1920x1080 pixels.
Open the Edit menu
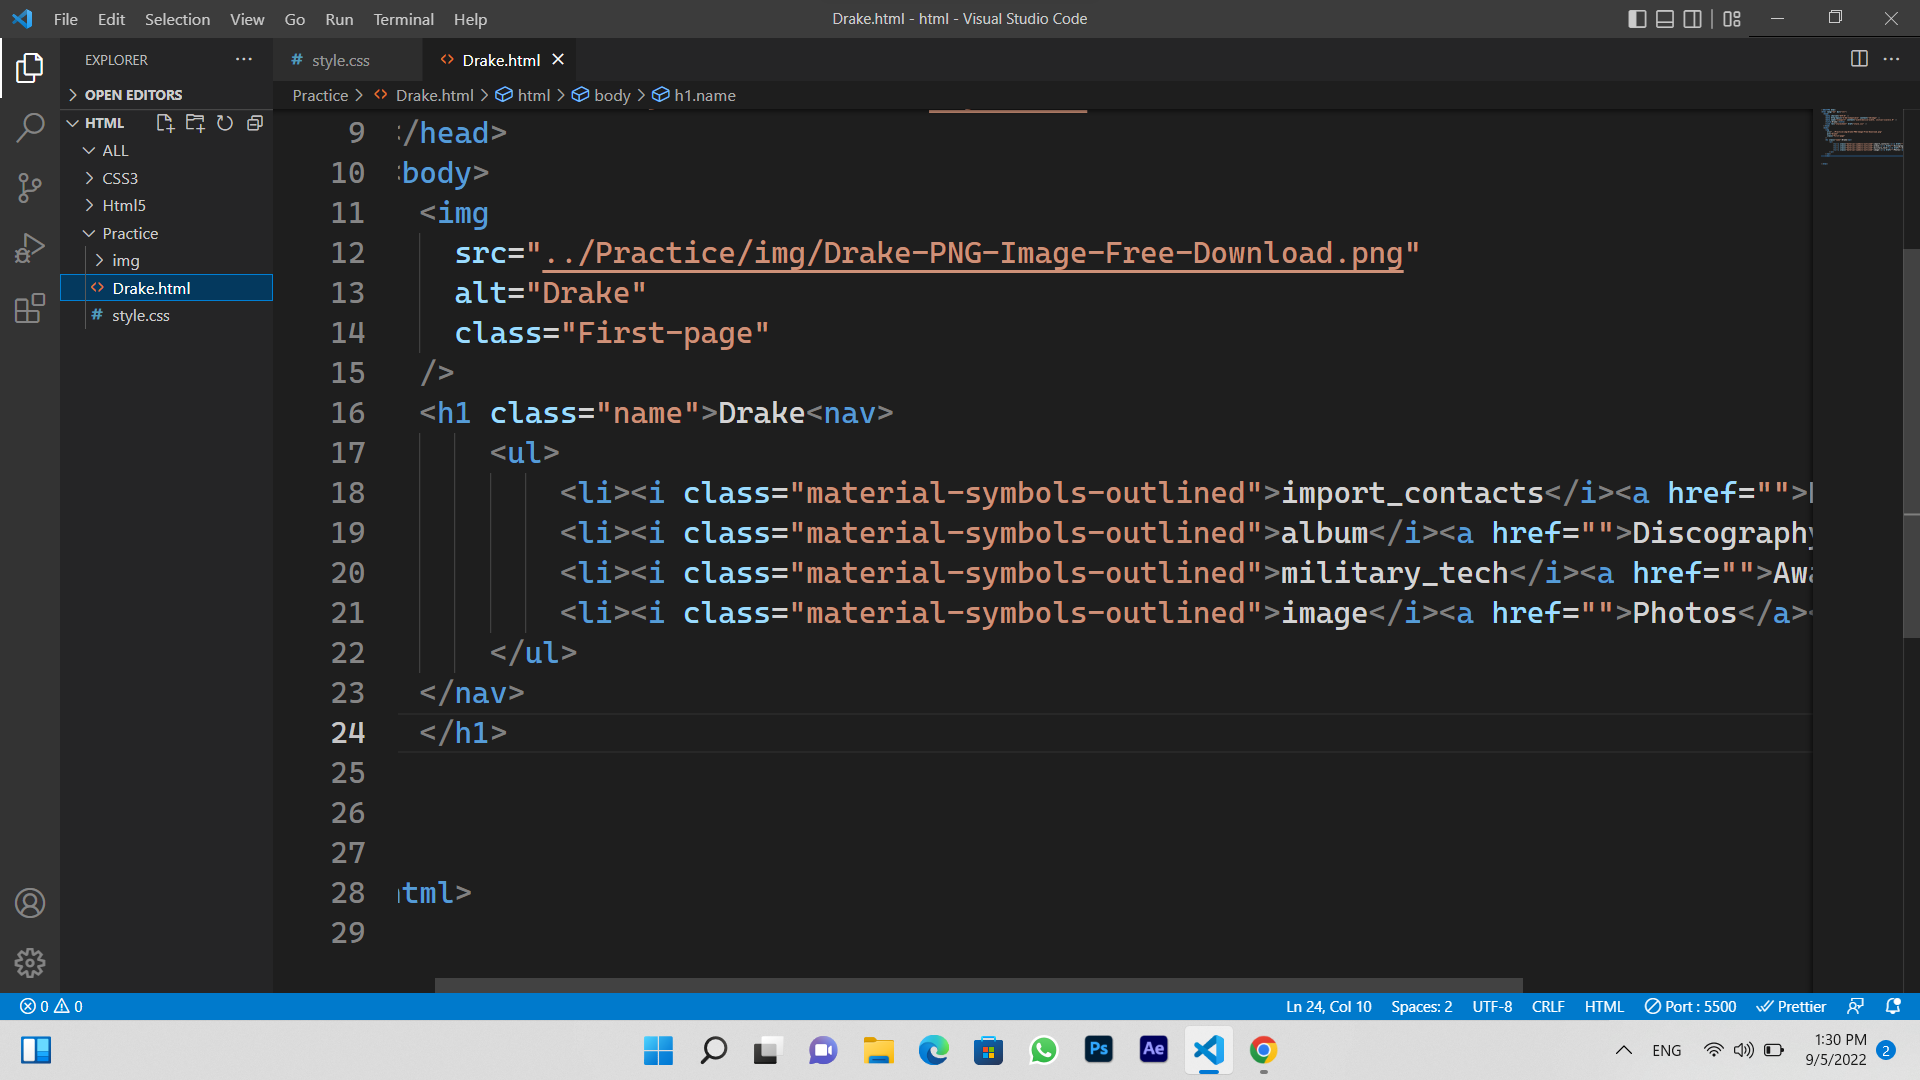tap(111, 19)
